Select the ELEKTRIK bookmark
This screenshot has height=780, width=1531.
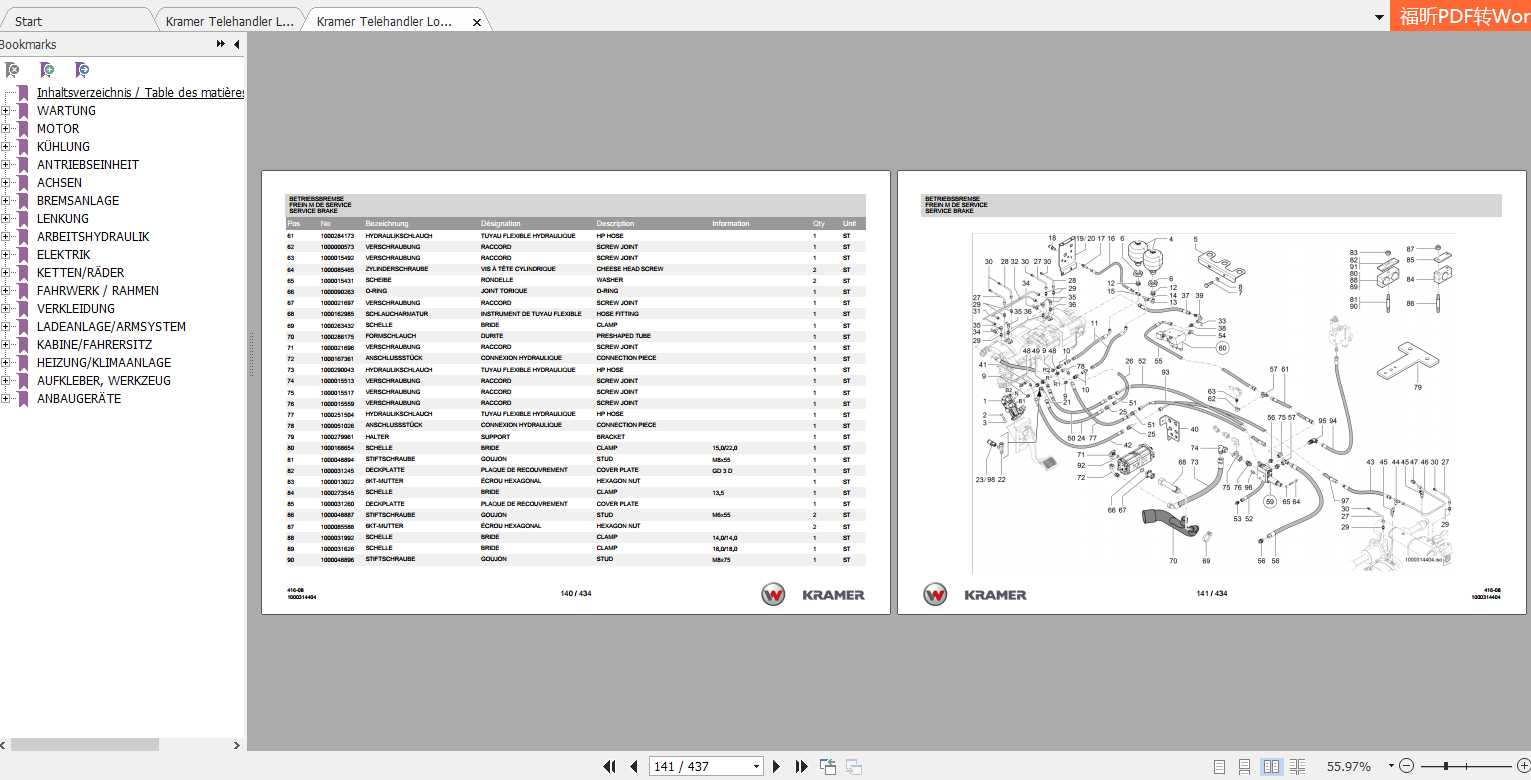tap(64, 255)
